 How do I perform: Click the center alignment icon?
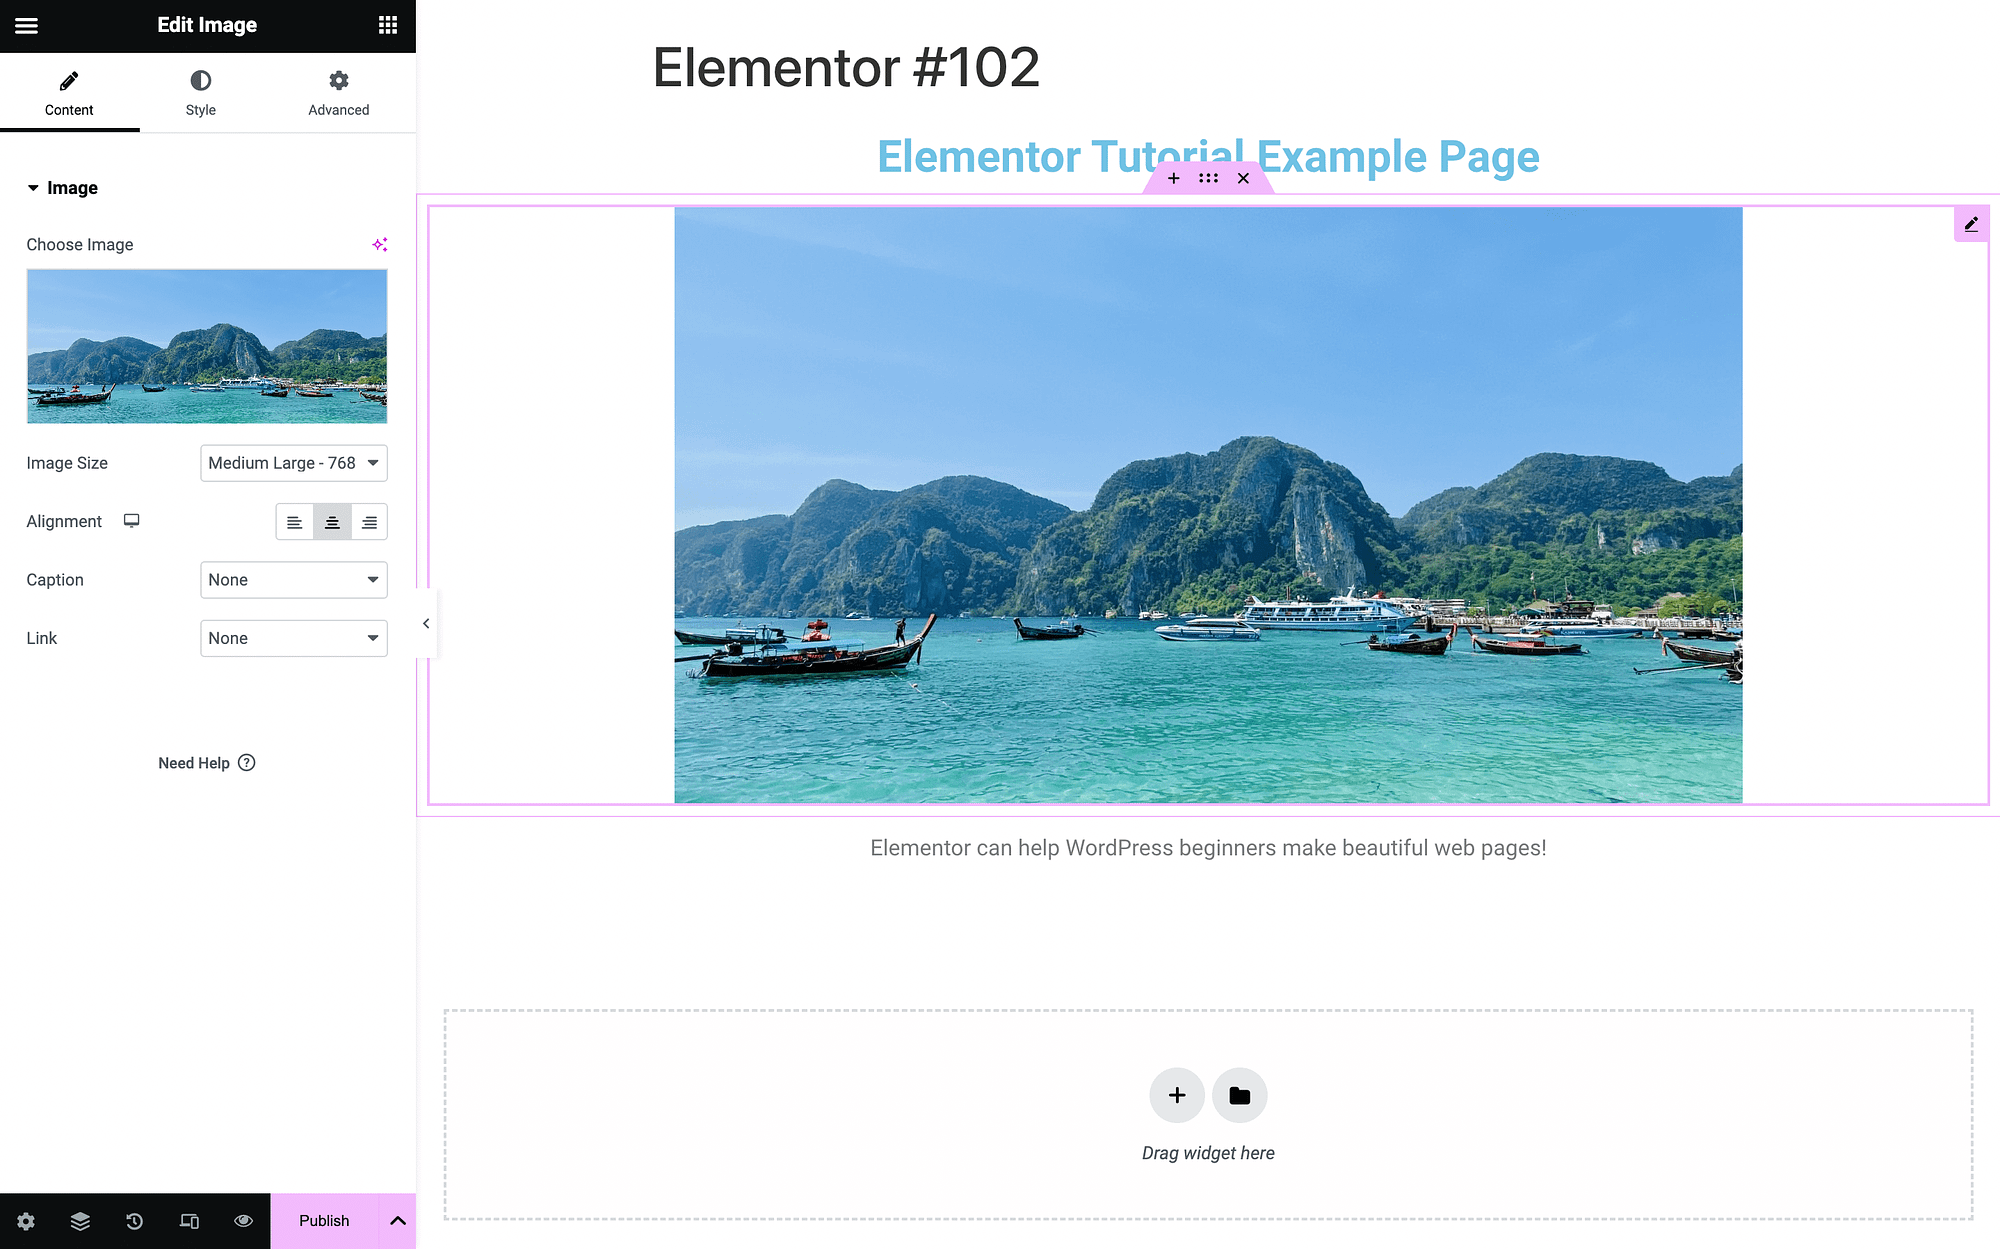click(331, 521)
